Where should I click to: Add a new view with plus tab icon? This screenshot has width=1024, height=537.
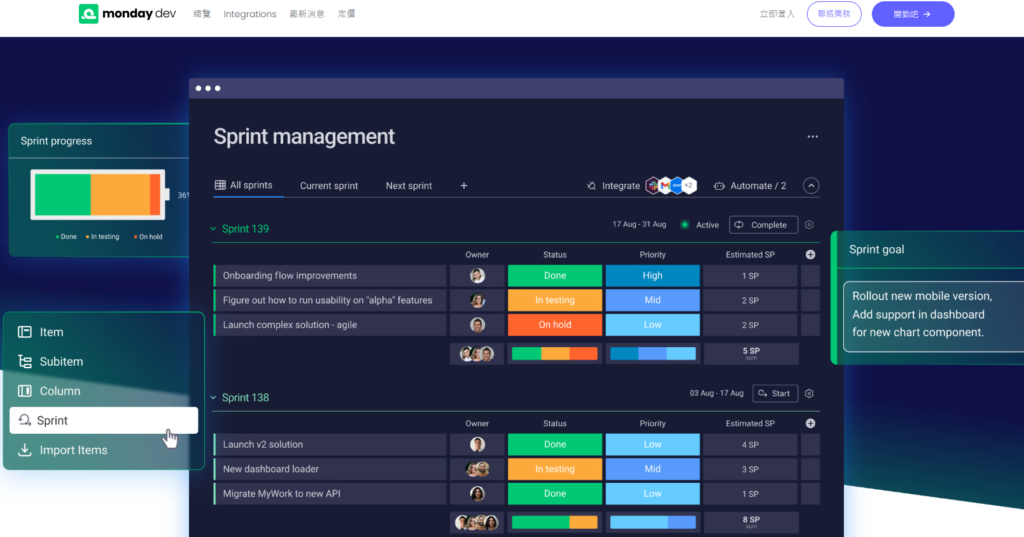pyautogui.click(x=464, y=186)
